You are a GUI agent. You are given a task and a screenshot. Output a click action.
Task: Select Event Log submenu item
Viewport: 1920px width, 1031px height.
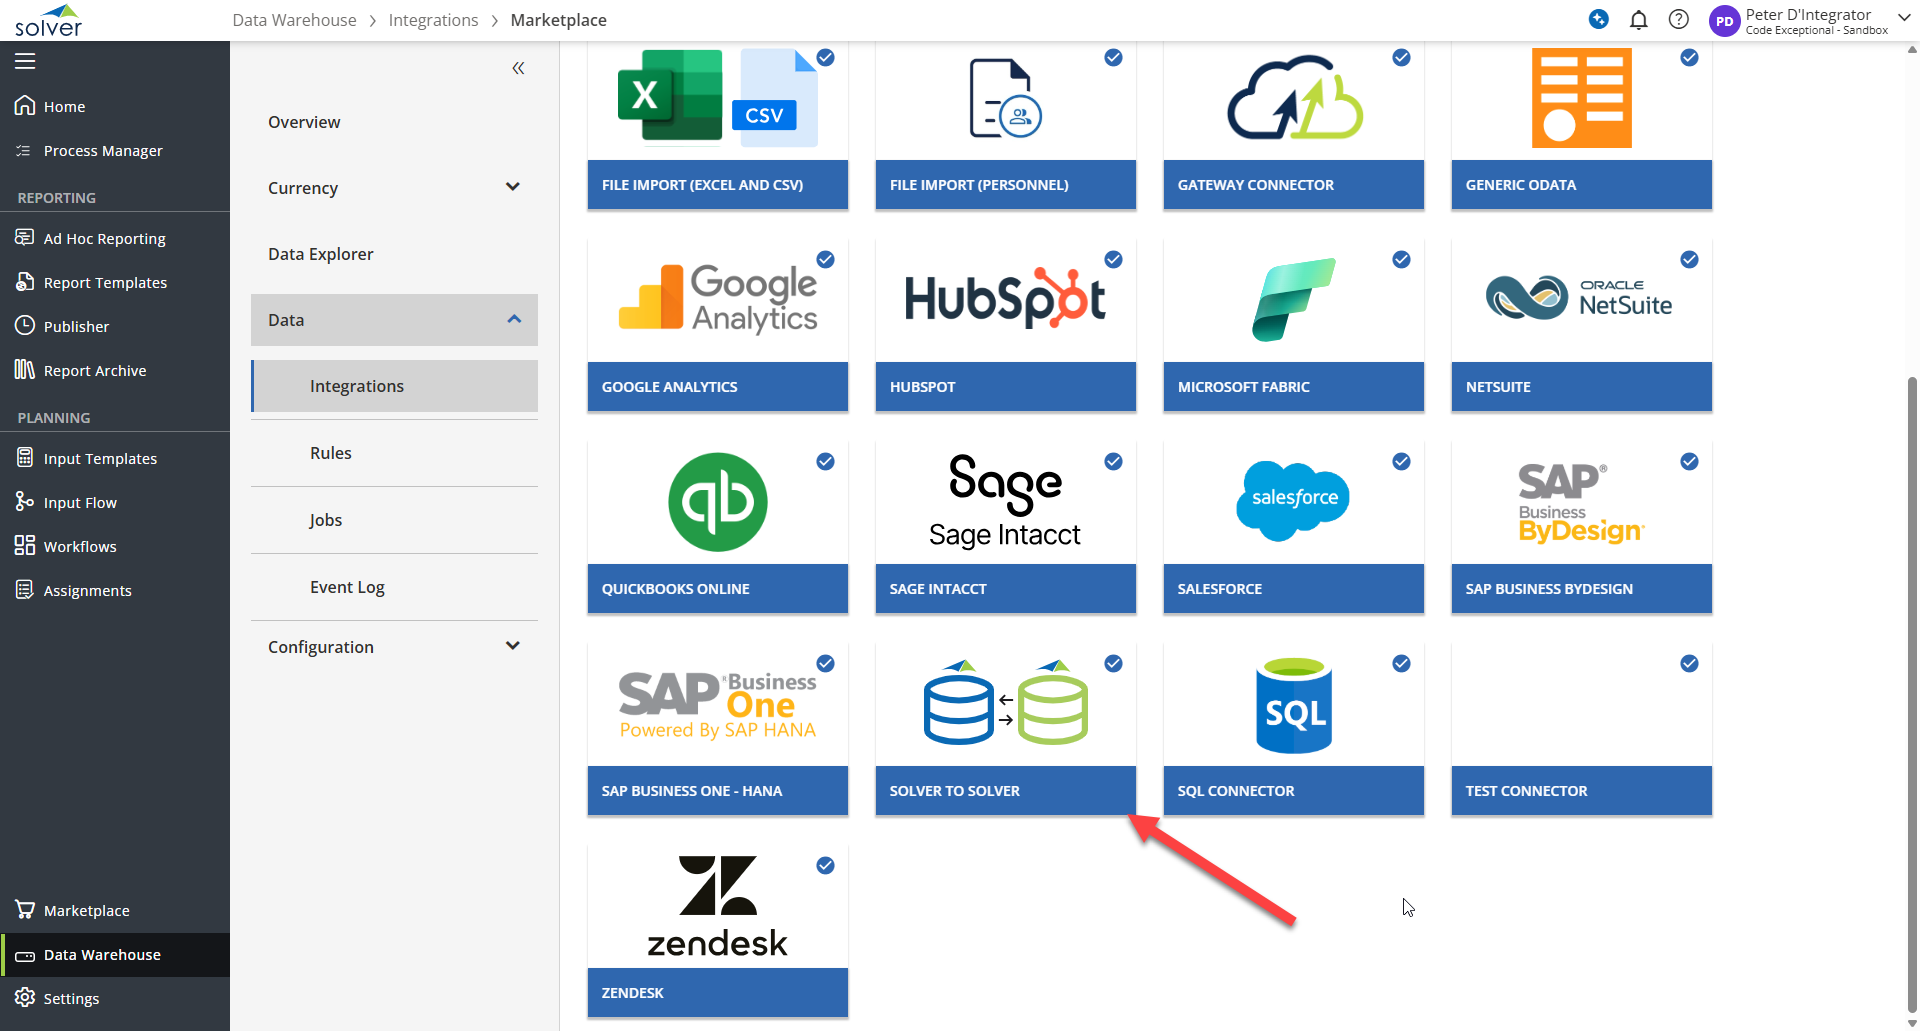click(x=394, y=587)
